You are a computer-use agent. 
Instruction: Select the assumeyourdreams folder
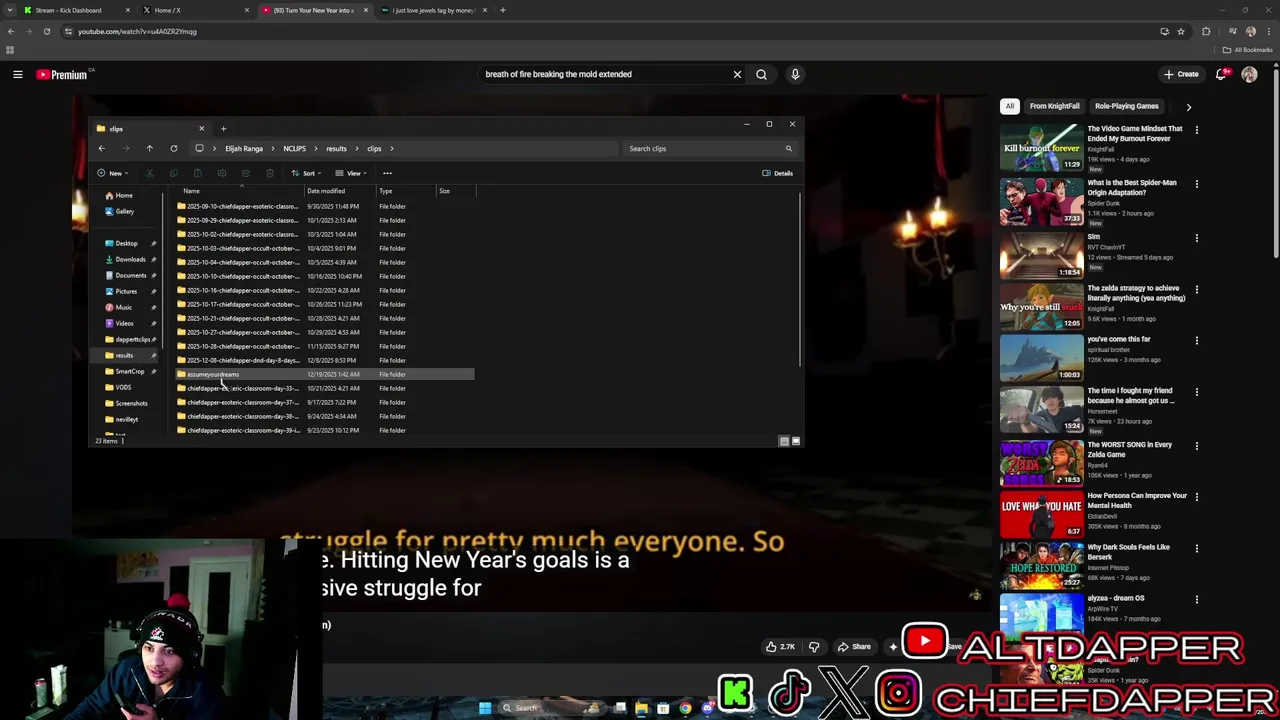coord(325,374)
